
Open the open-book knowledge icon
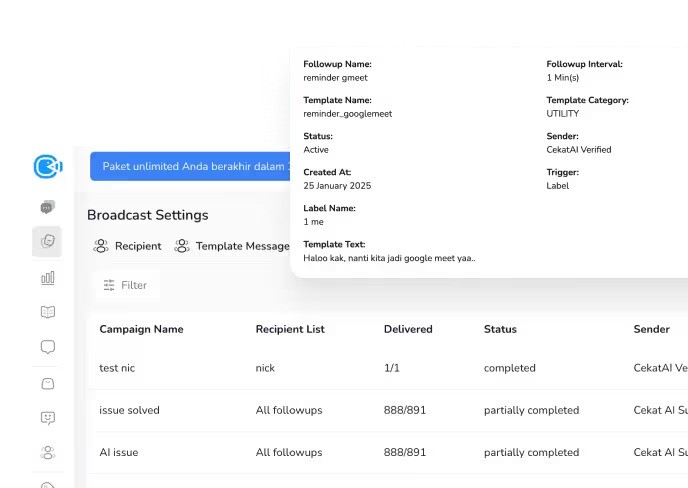[x=47, y=312]
